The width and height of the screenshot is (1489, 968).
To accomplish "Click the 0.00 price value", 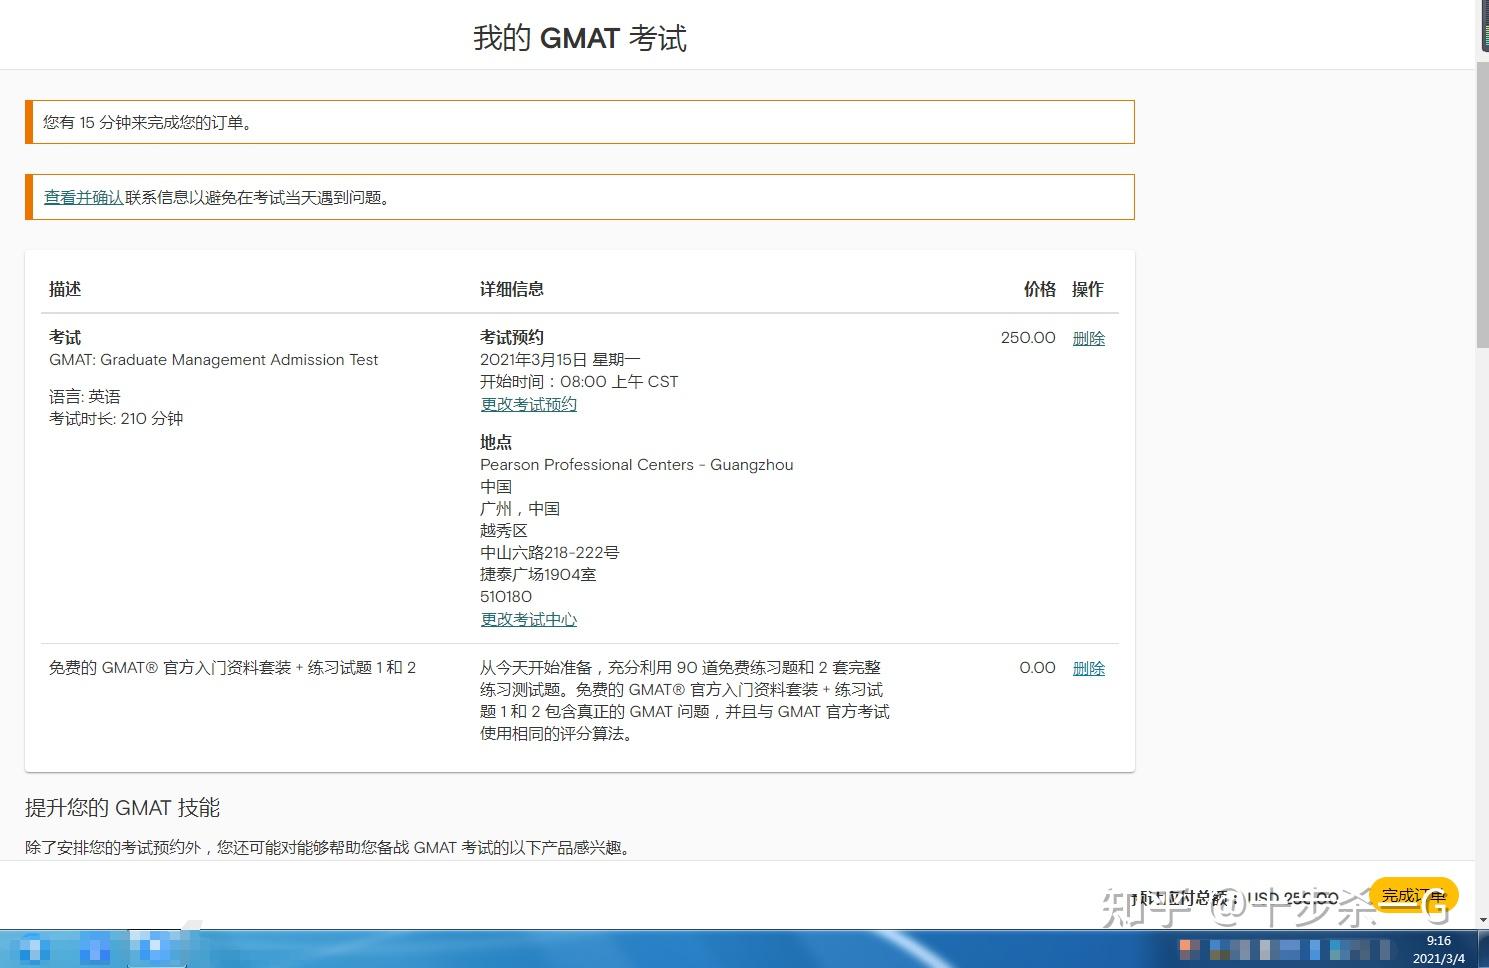I will (1037, 668).
